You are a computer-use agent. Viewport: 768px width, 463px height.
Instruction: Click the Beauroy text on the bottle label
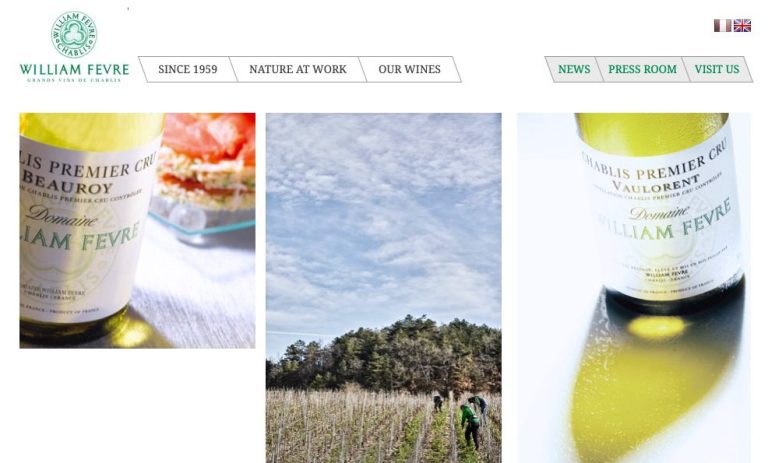point(67,183)
